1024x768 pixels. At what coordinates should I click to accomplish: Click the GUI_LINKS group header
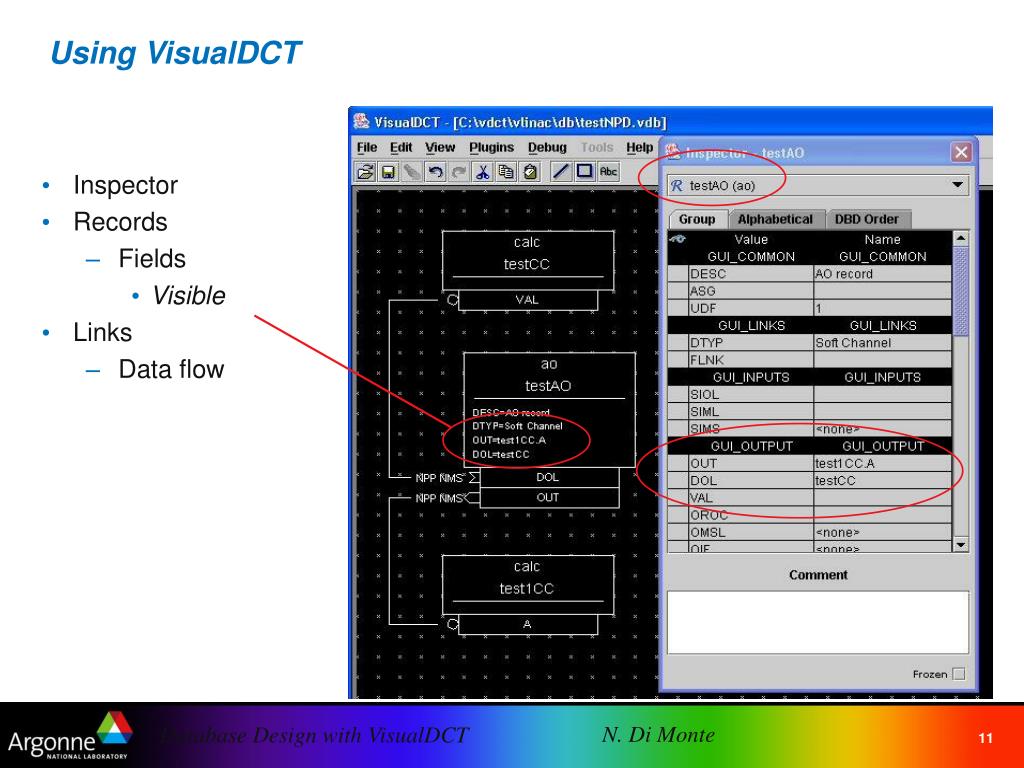click(810, 325)
